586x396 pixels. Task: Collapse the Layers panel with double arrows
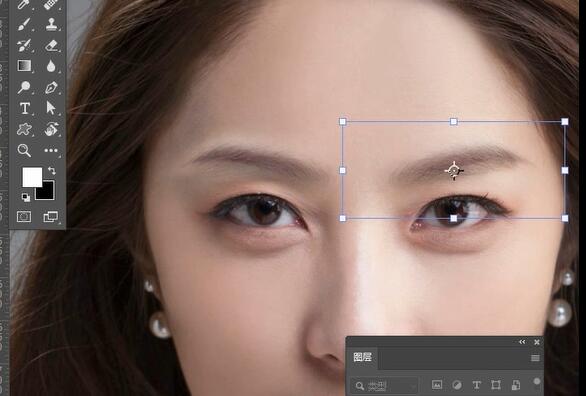click(x=522, y=342)
